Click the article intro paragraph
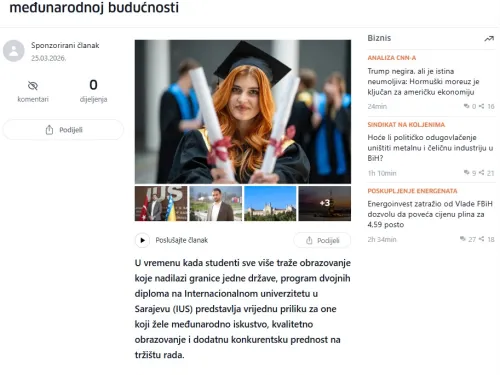Image resolution: width=500 pixels, height=375 pixels. 242,309
